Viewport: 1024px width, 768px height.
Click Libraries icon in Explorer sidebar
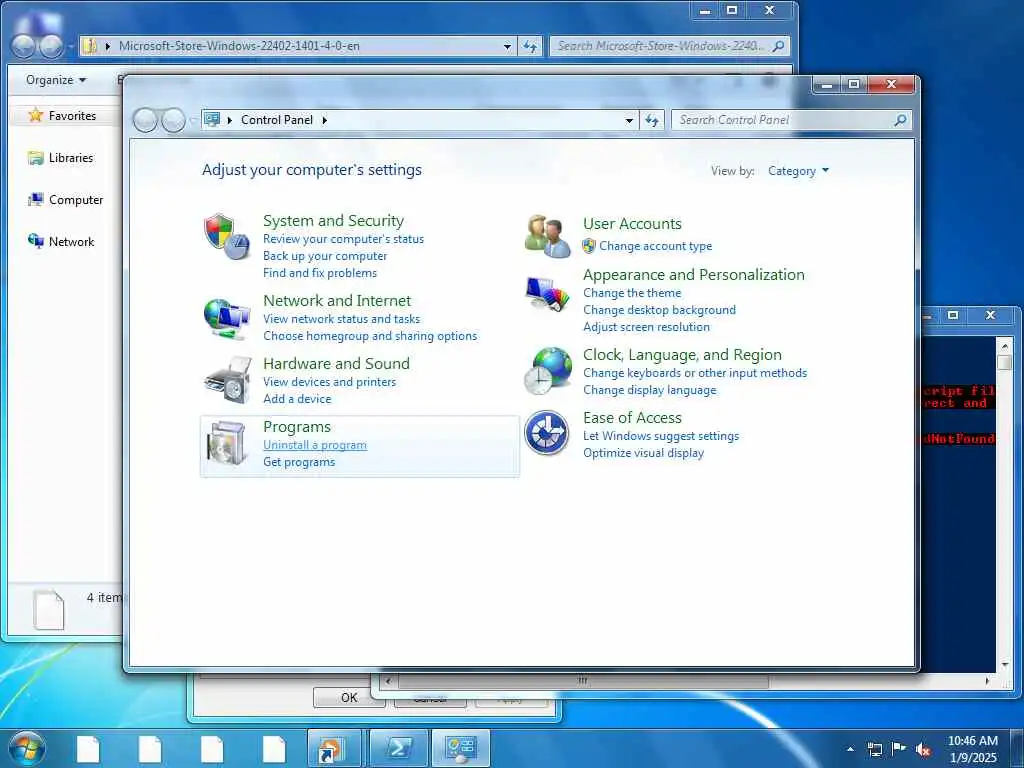(x=36, y=157)
